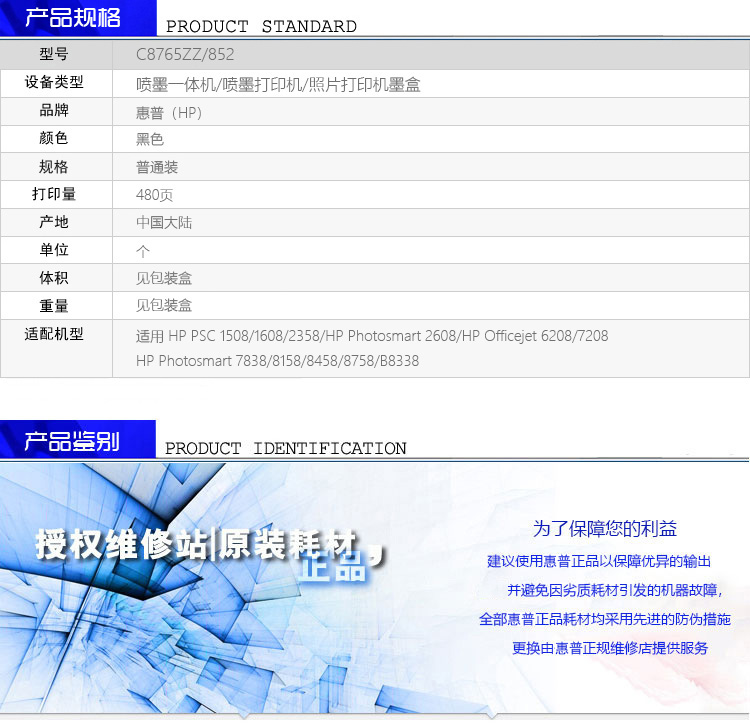Click the banner text 授权维修站|原装耗材

pos(196,544)
